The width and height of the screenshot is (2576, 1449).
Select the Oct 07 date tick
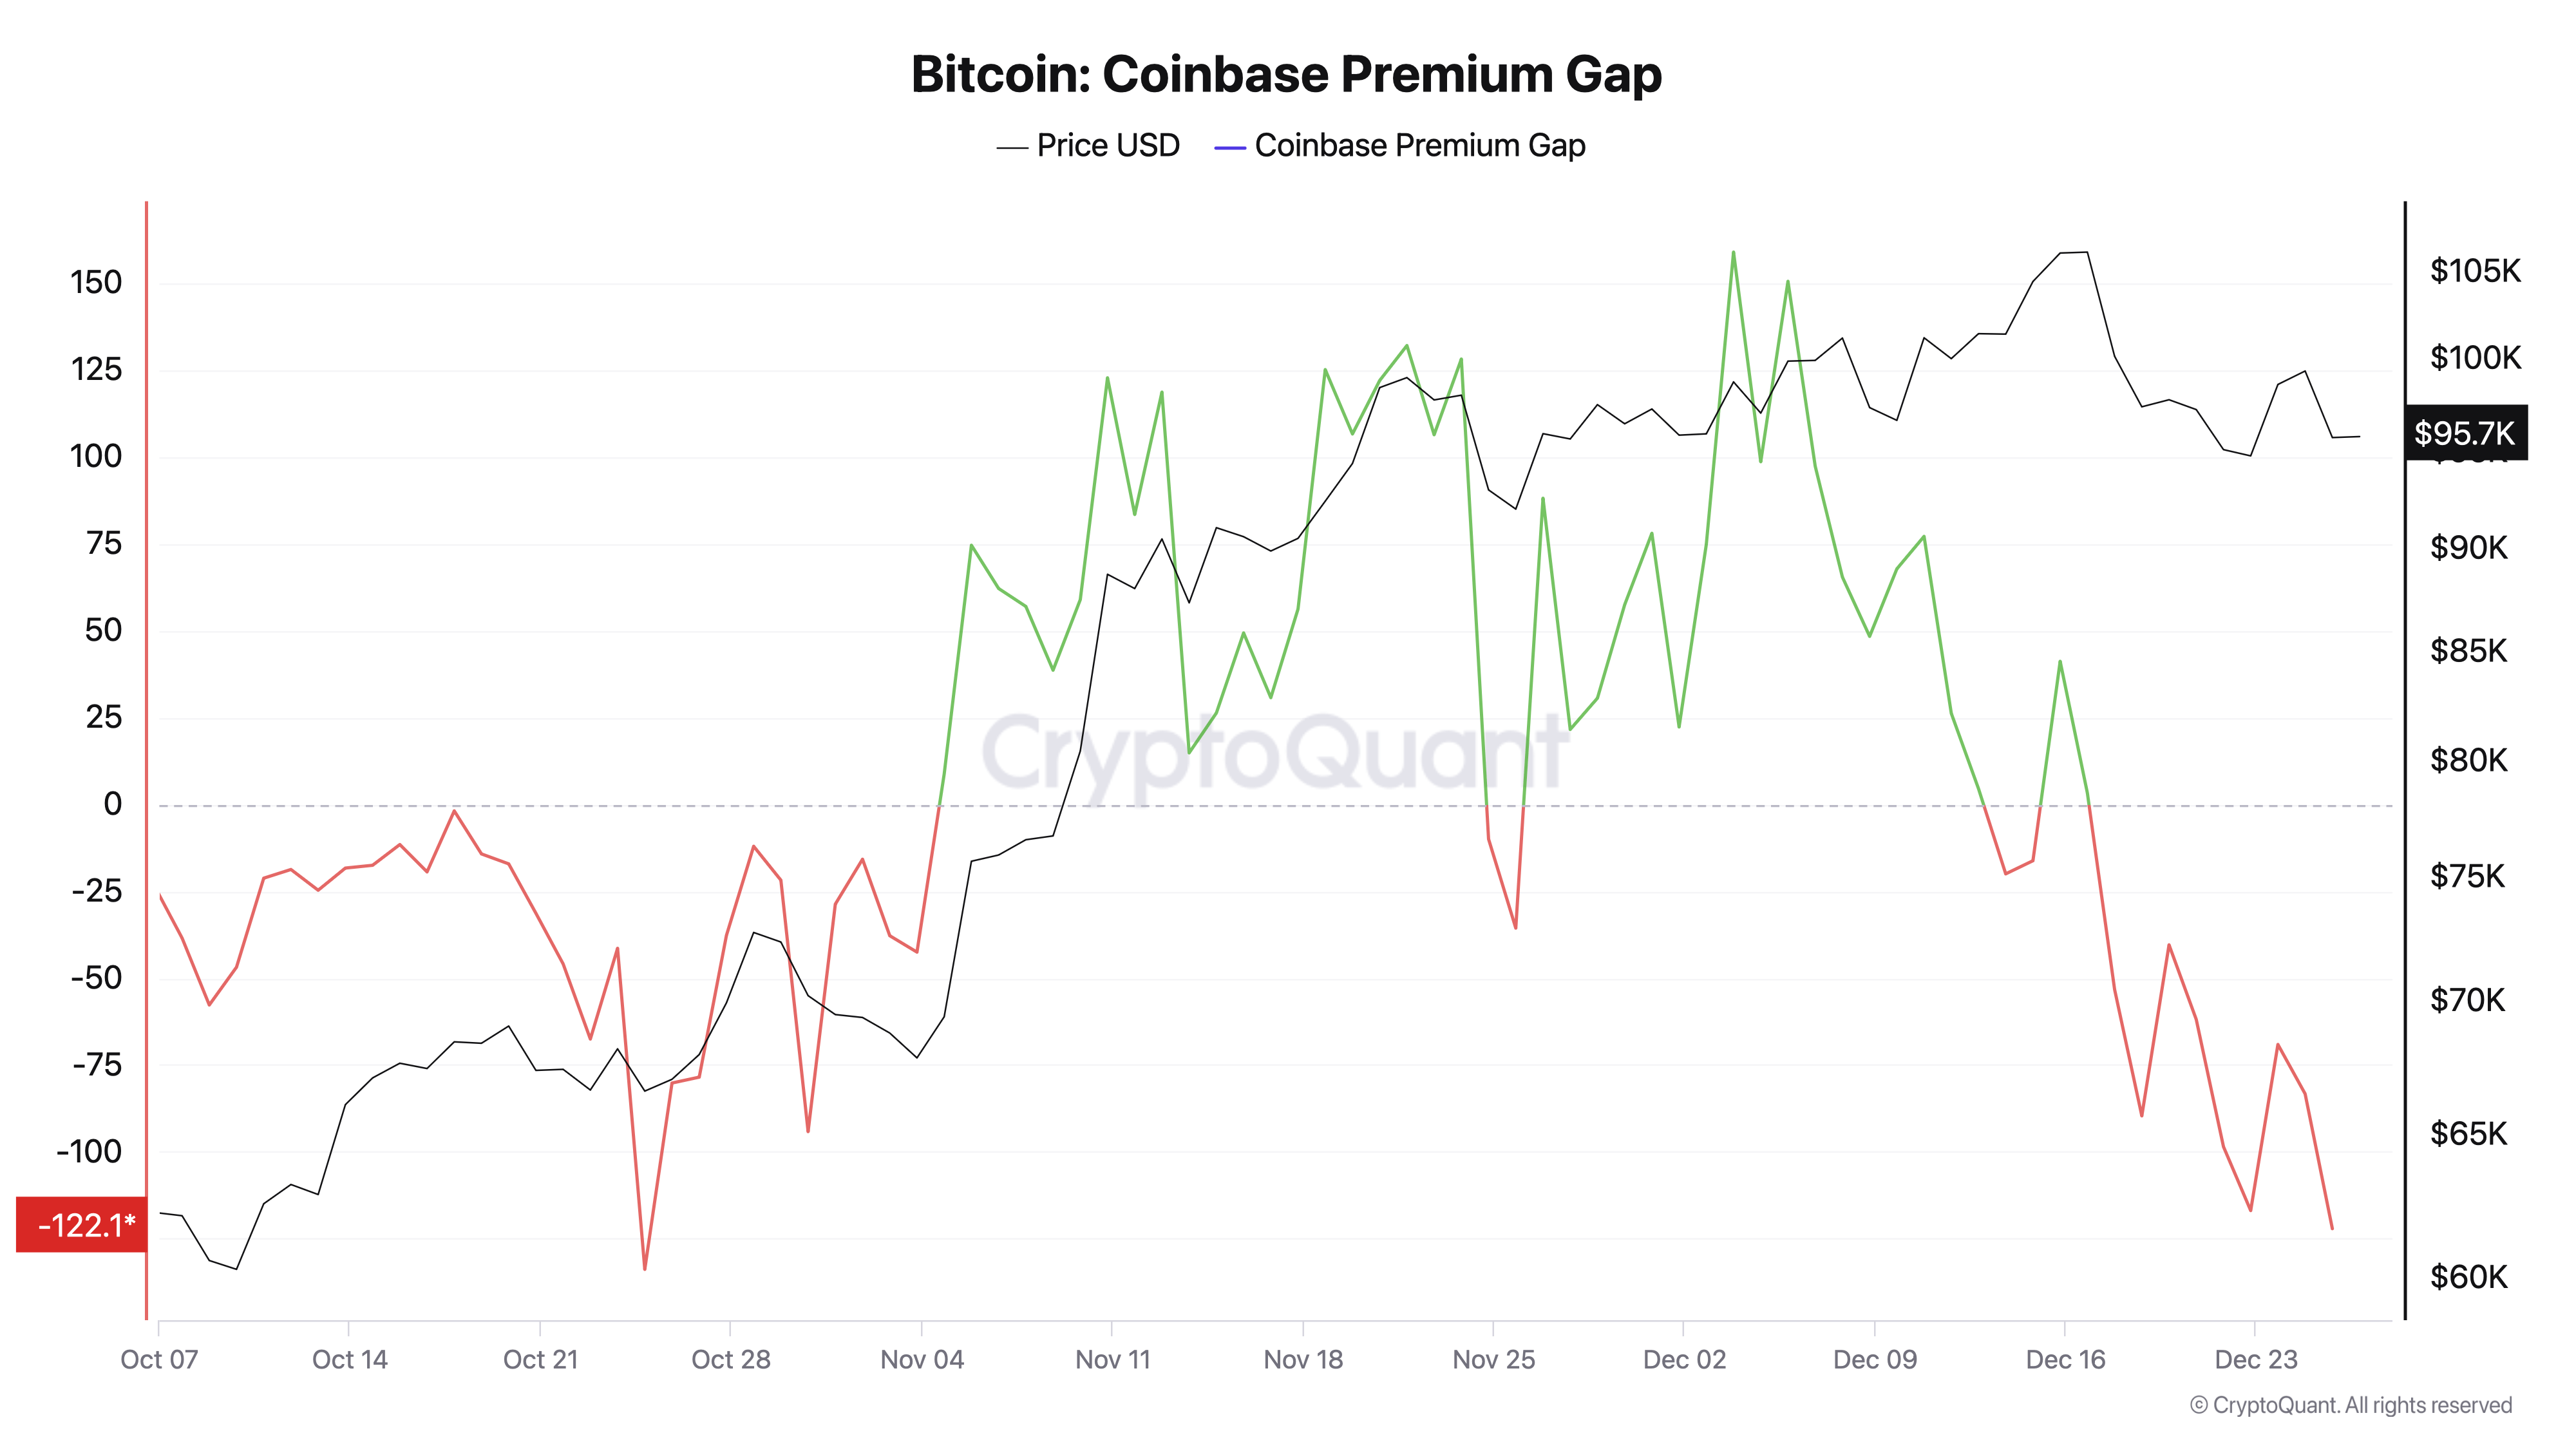(159, 1360)
